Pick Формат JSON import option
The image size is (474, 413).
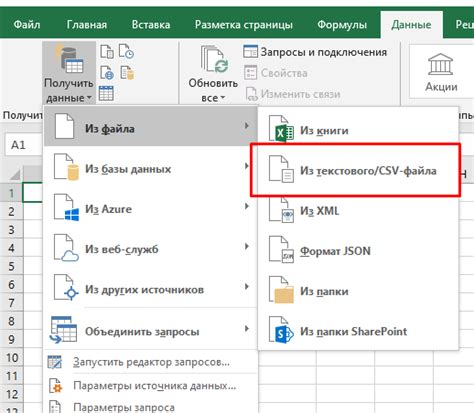(x=358, y=251)
